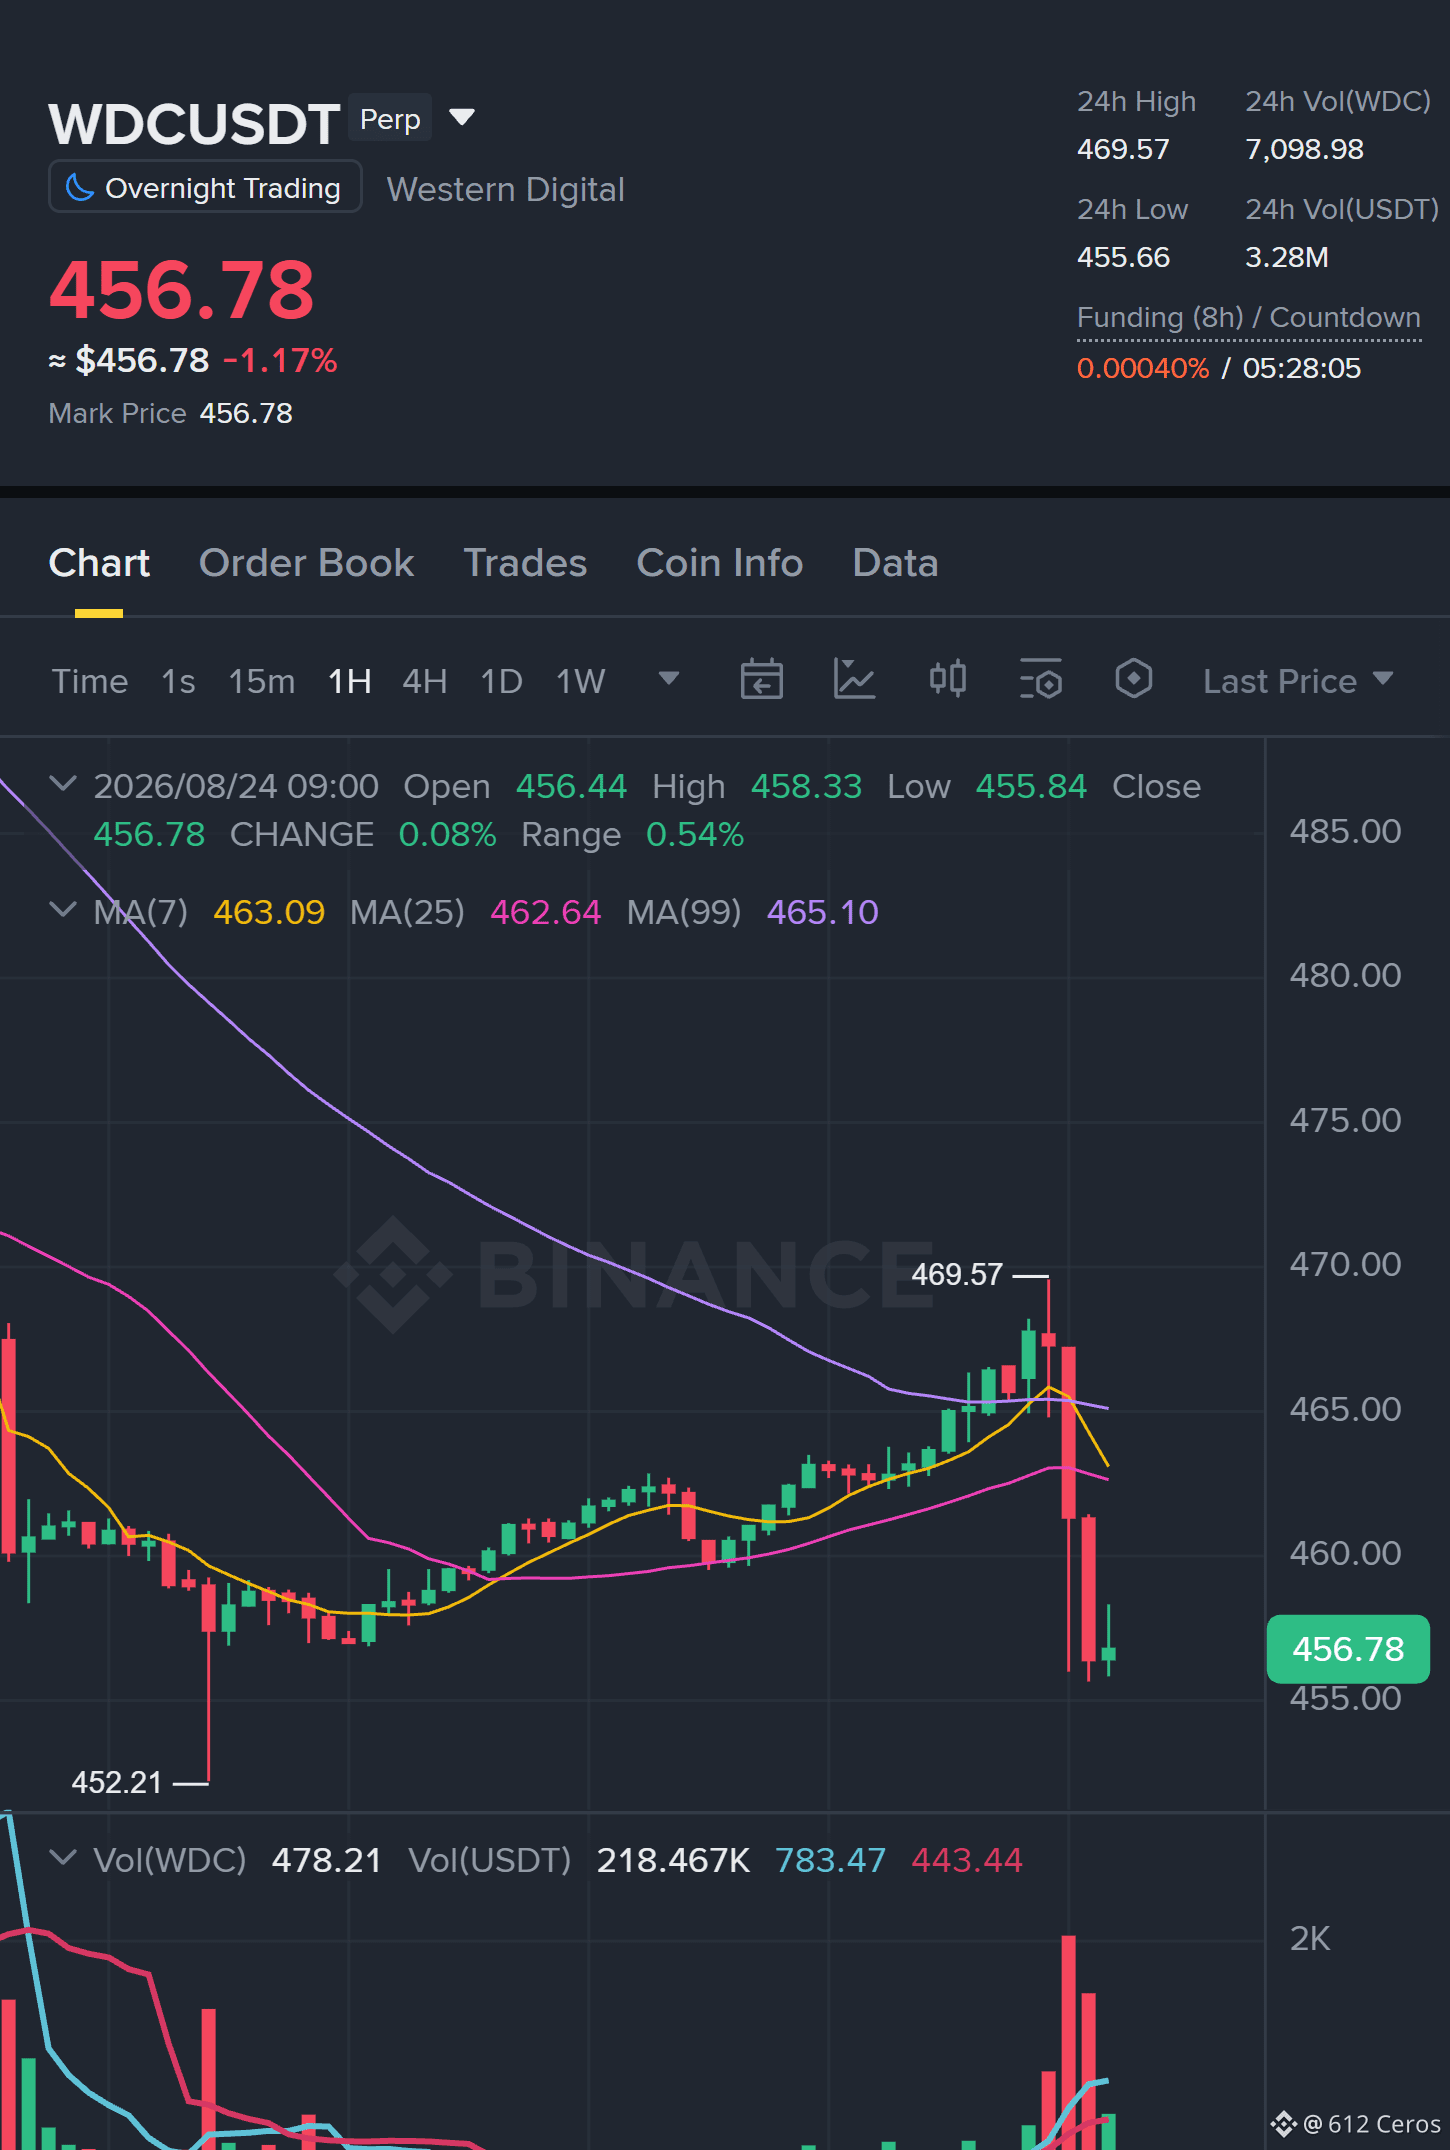The height and width of the screenshot is (2150, 1450).
Task: Open the hexagon chart preferences icon
Action: tap(1134, 679)
